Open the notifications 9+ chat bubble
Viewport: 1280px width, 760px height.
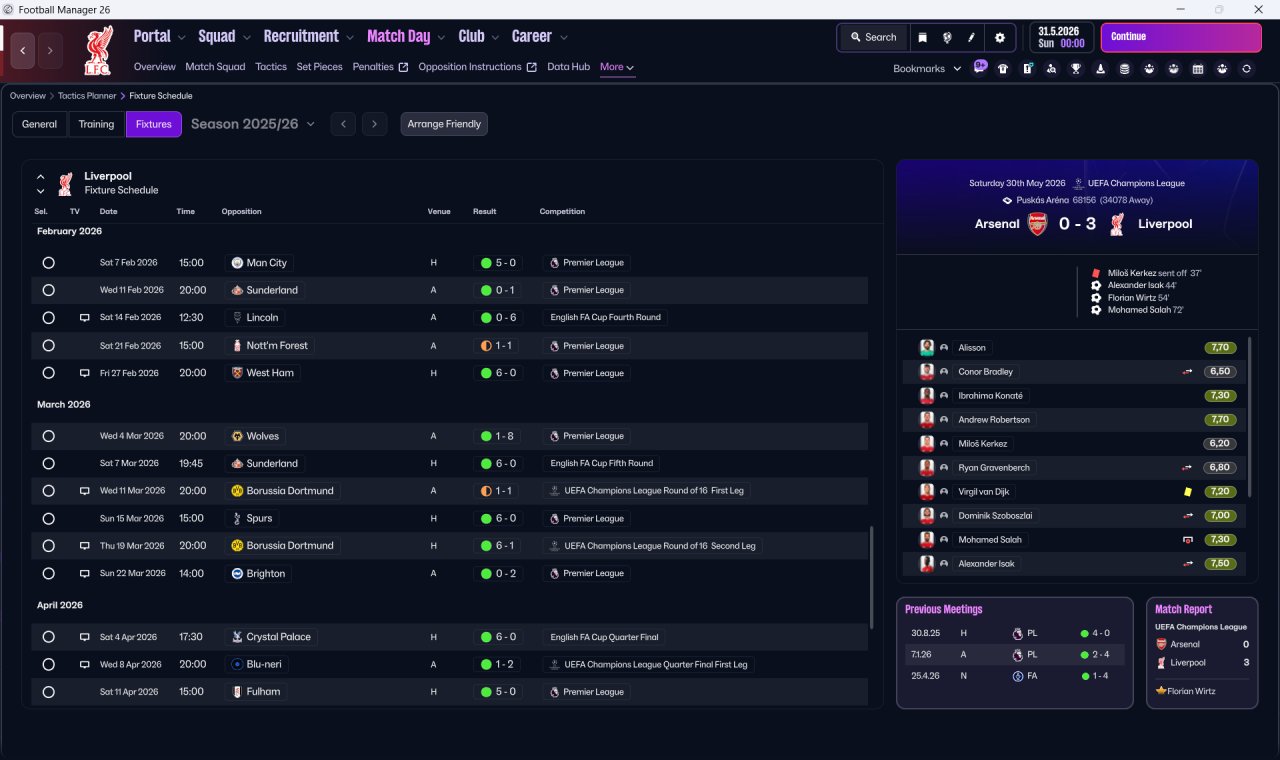pyautogui.click(x=980, y=67)
